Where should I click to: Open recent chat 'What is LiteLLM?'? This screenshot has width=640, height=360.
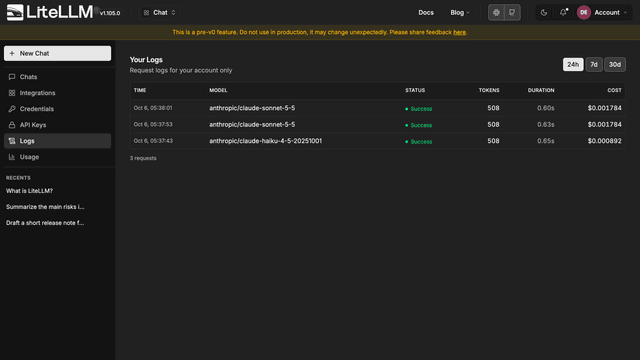[x=29, y=191]
